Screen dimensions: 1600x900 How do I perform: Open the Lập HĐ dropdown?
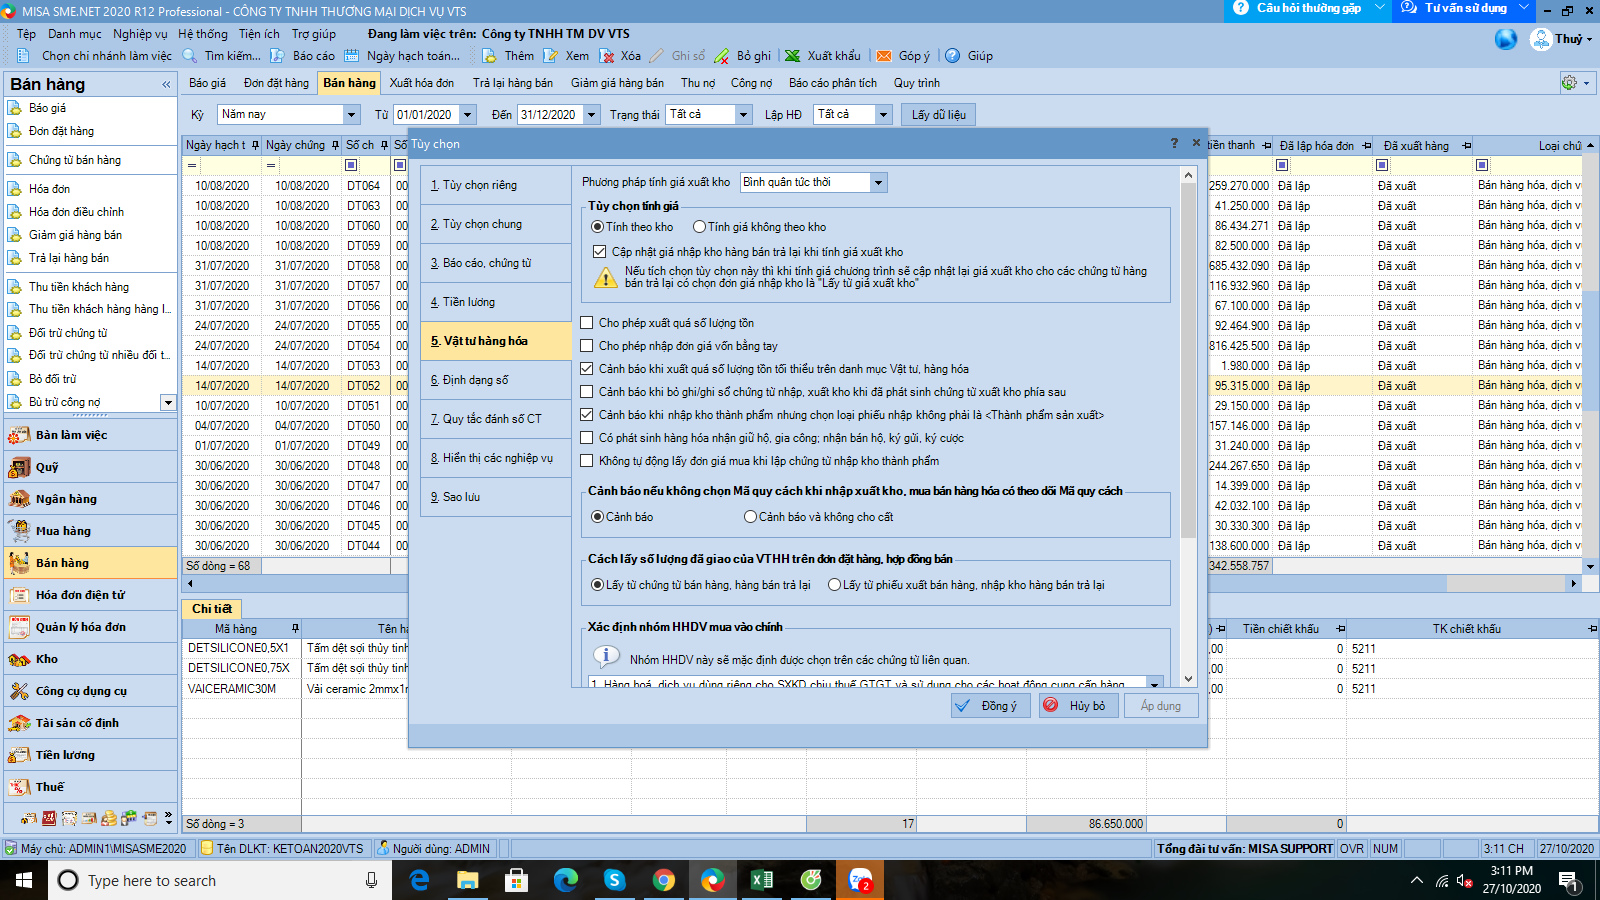point(883,115)
